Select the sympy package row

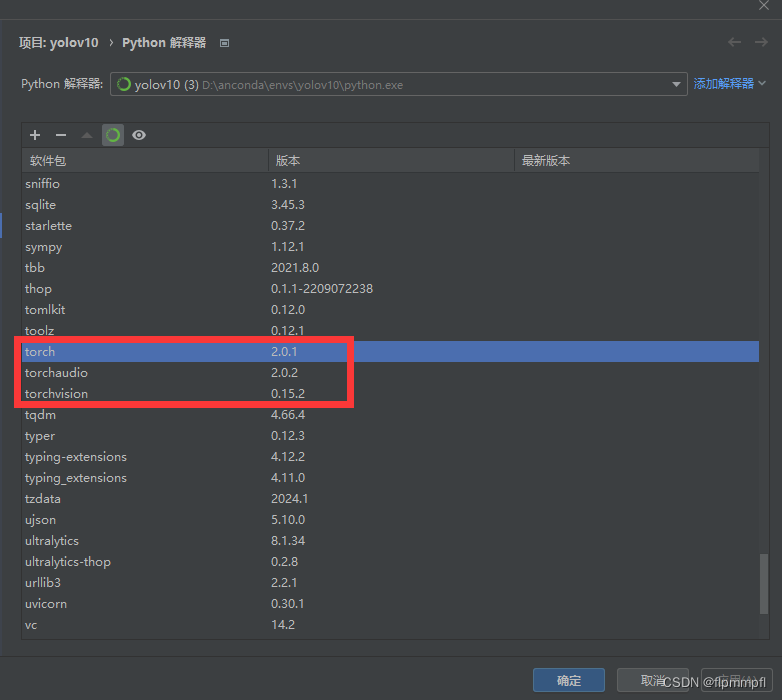coord(391,247)
